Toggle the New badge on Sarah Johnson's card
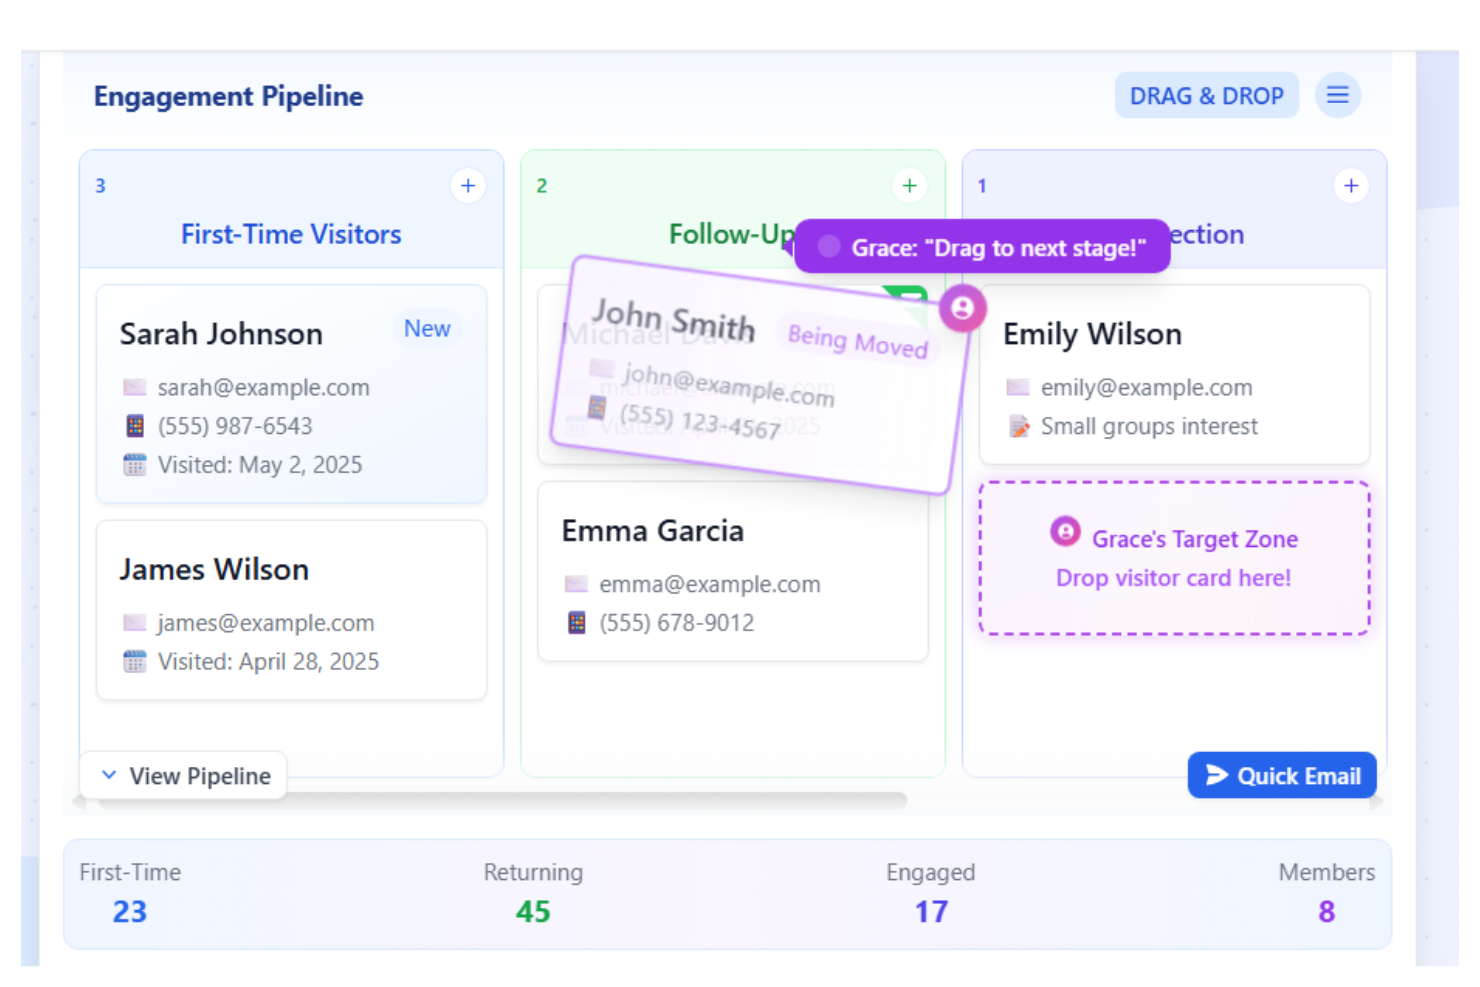The width and height of the screenshot is (1480, 987). point(427,329)
